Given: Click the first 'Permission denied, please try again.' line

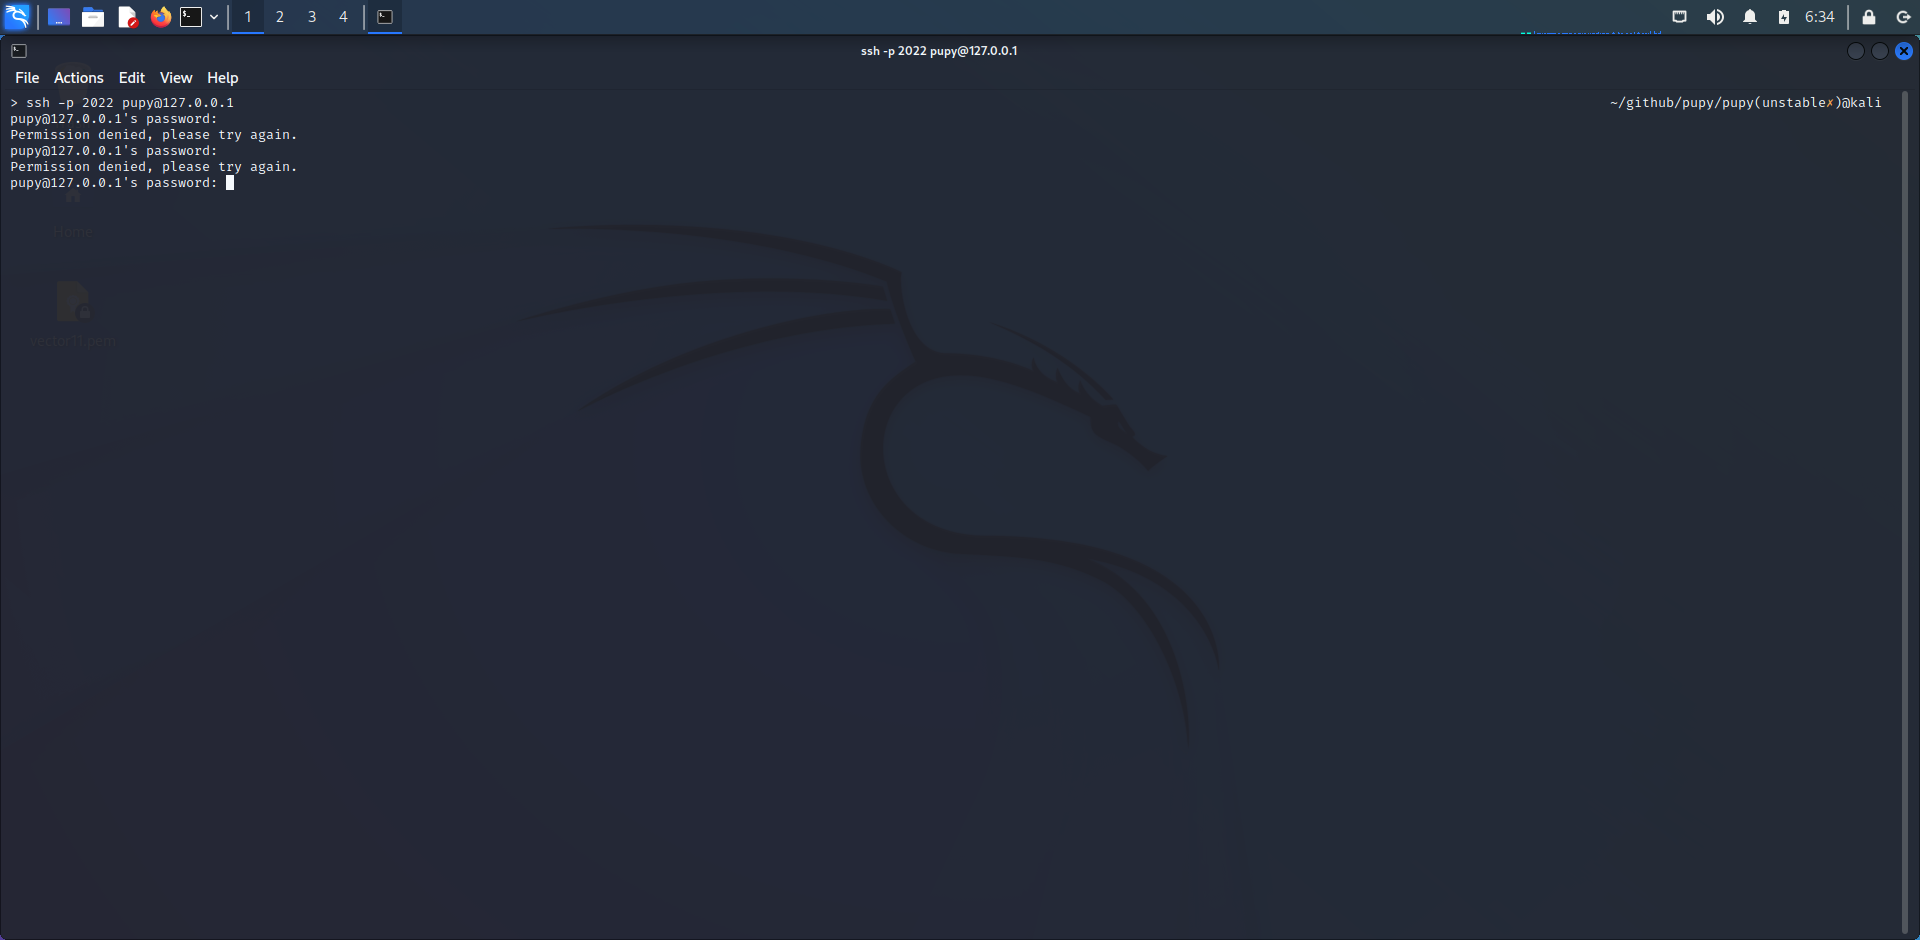Looking at the screenshot, I should 154,135.
